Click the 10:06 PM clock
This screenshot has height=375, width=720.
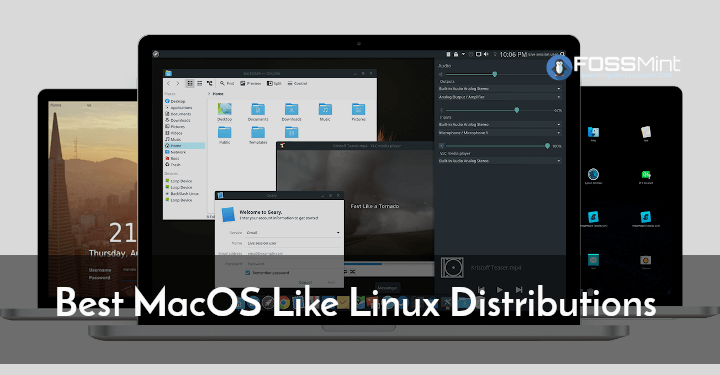[513, 55]
